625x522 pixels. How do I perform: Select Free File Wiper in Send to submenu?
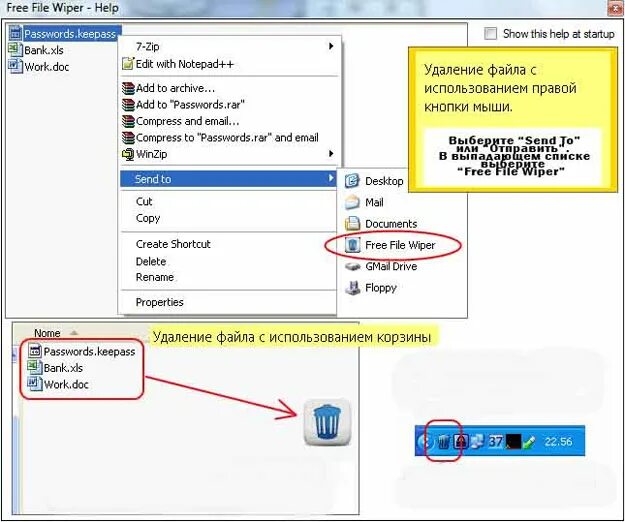(400, 245)
